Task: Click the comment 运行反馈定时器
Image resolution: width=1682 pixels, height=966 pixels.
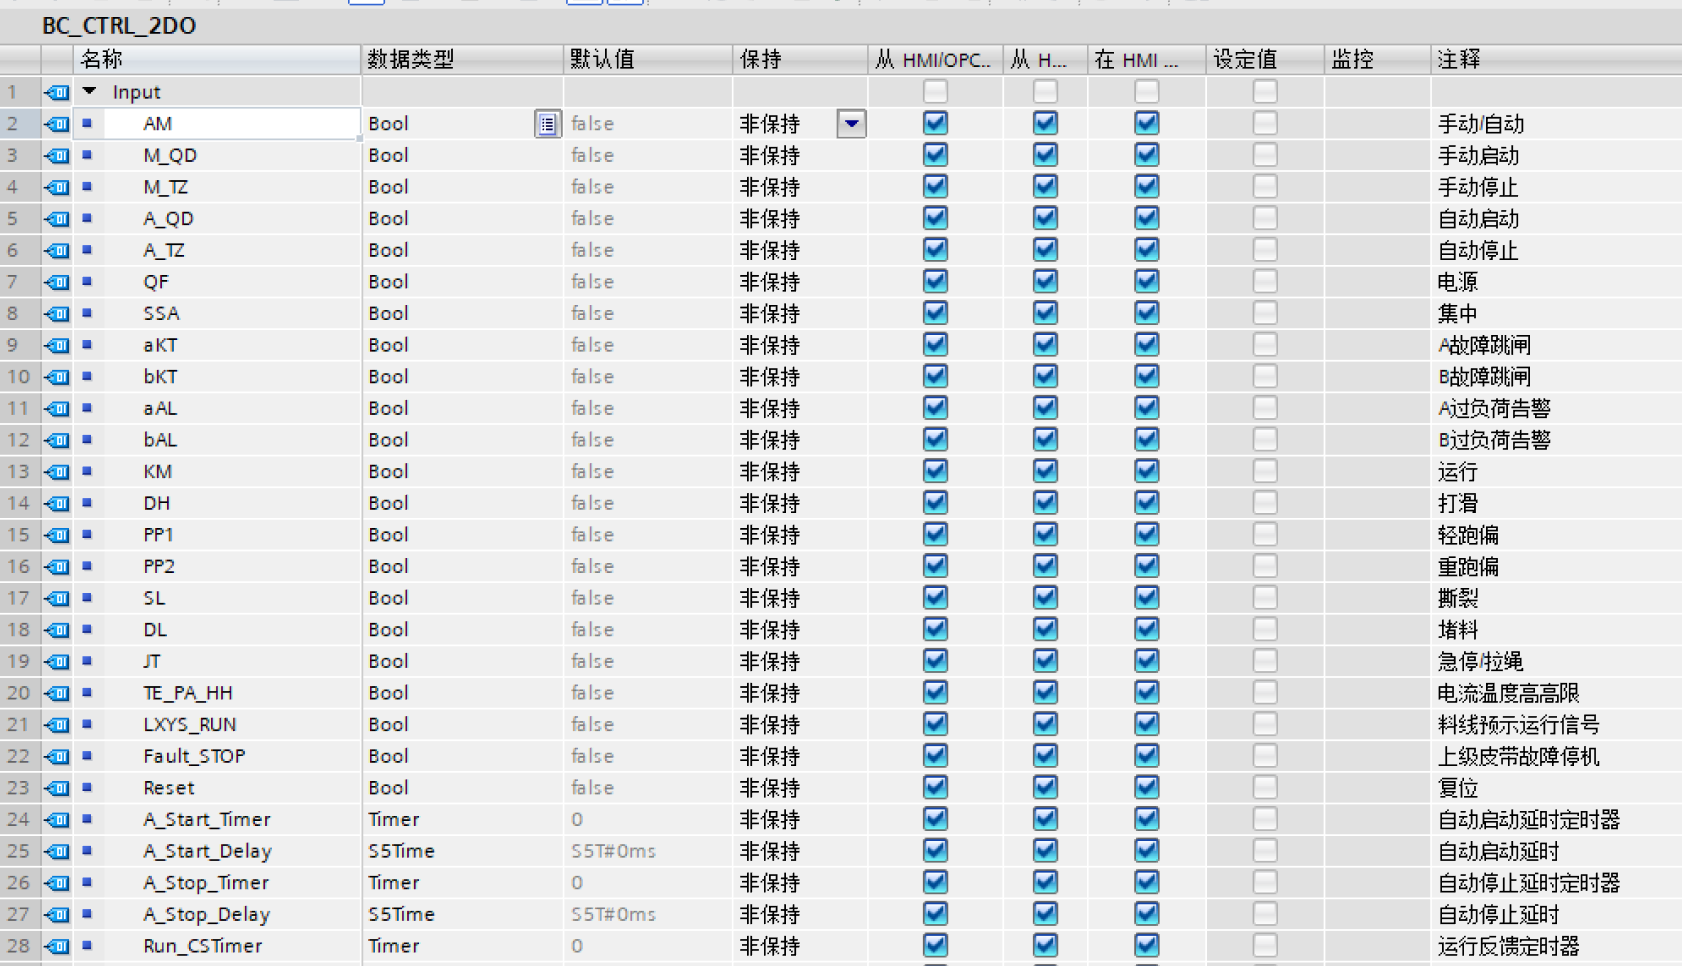Action: (x=1508, y=946)
